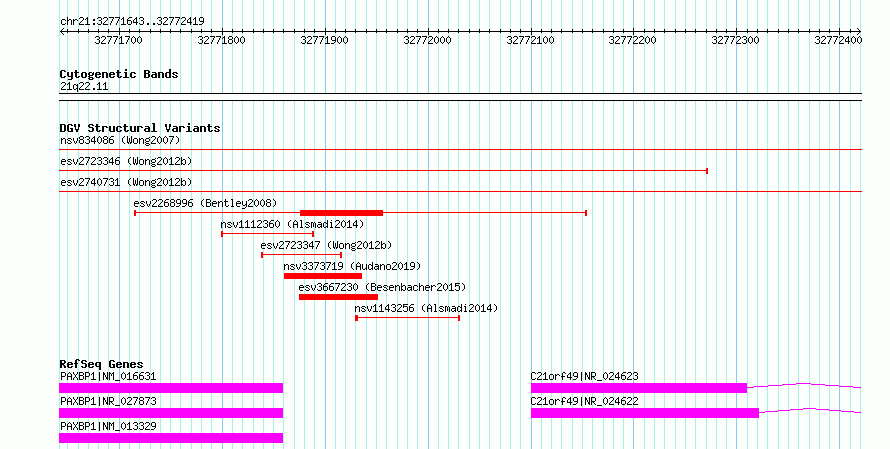890x449 pixels.
Task: Click the esv2723347 variant span line
Action: pos(301,255)
